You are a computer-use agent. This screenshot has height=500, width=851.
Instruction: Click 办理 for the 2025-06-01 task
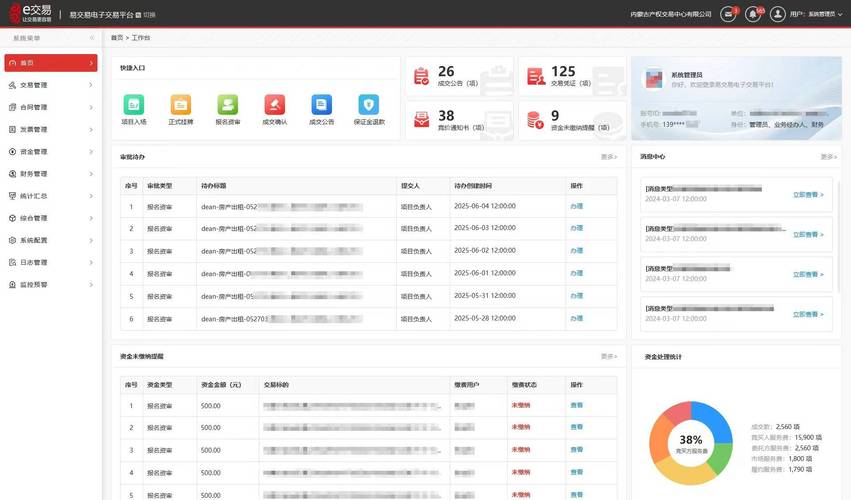coord(576,273)
